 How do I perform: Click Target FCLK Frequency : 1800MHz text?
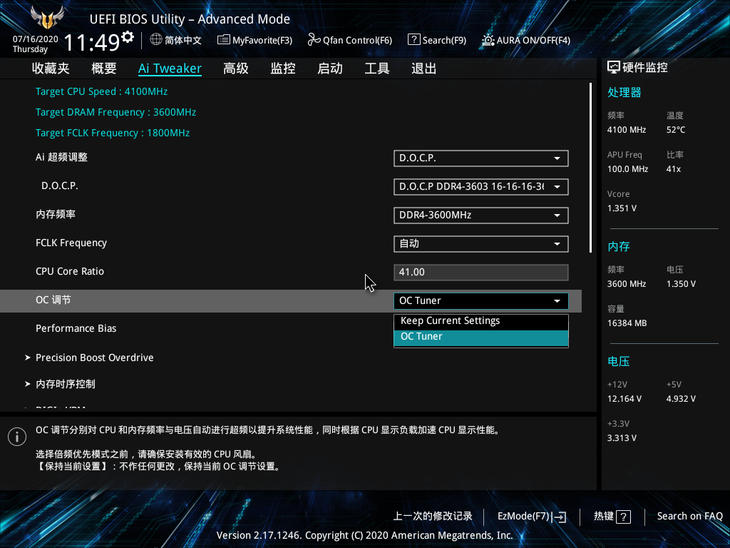tap(112, 133)
